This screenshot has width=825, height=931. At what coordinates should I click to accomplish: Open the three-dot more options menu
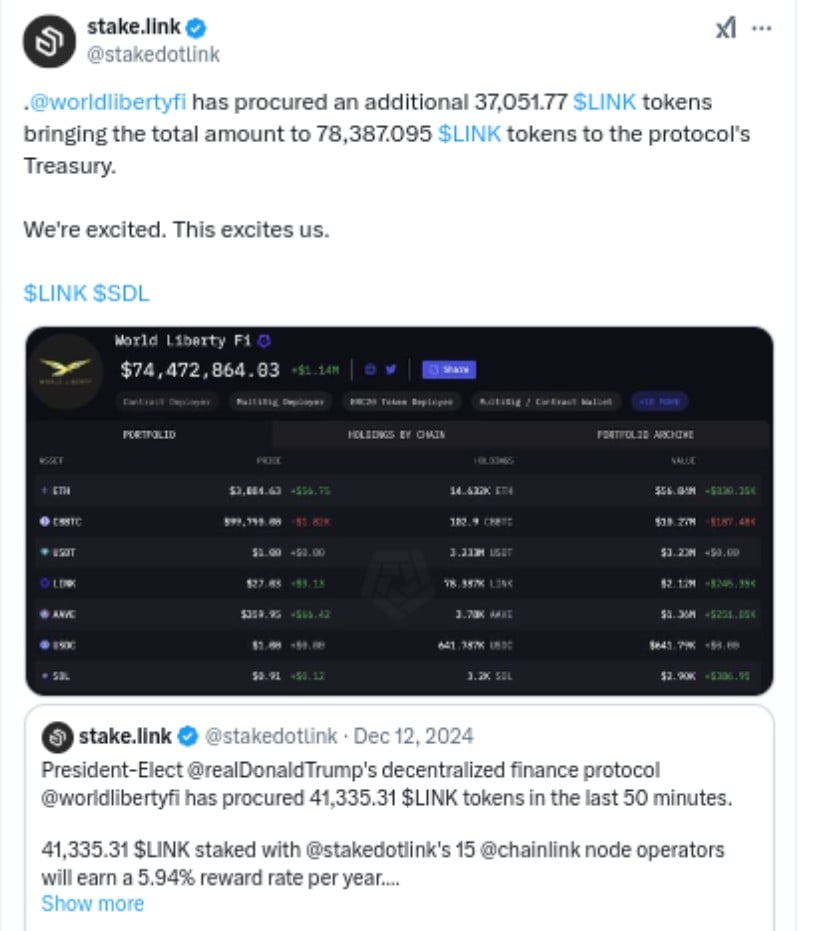pyautogui.click(x=762, y=29)
